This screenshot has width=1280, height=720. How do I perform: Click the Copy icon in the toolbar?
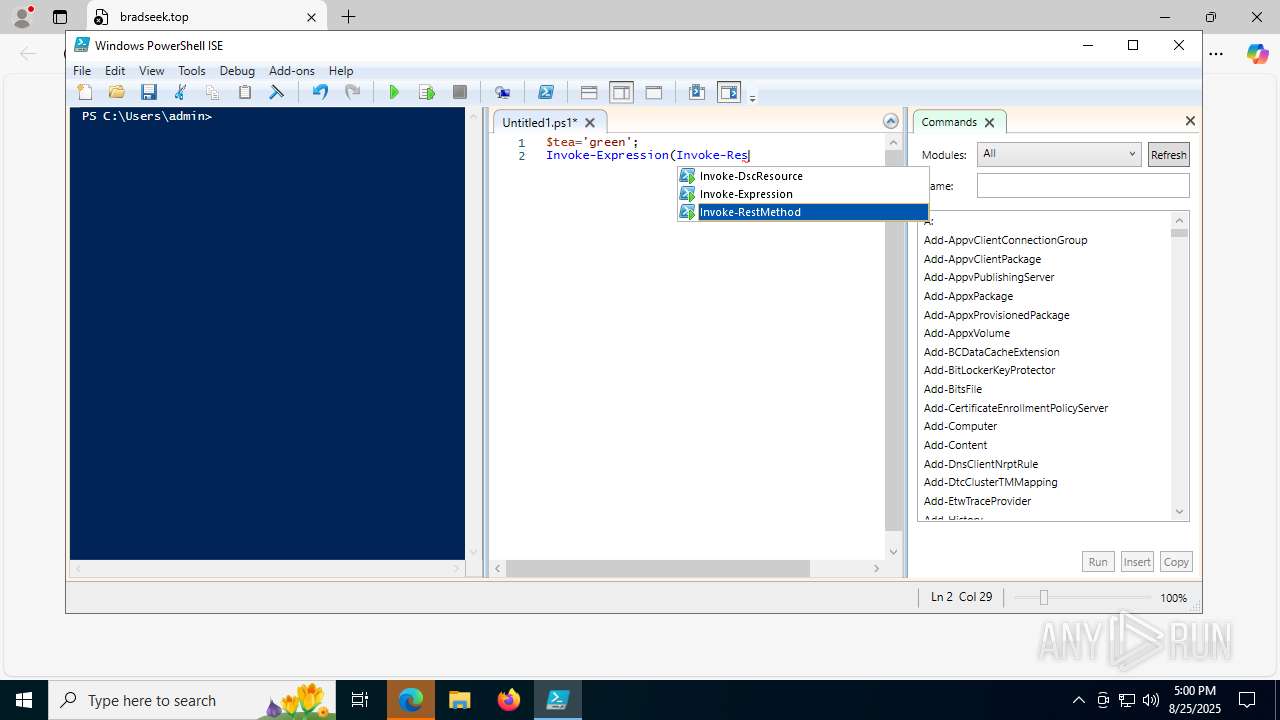(x=212, y=92)
